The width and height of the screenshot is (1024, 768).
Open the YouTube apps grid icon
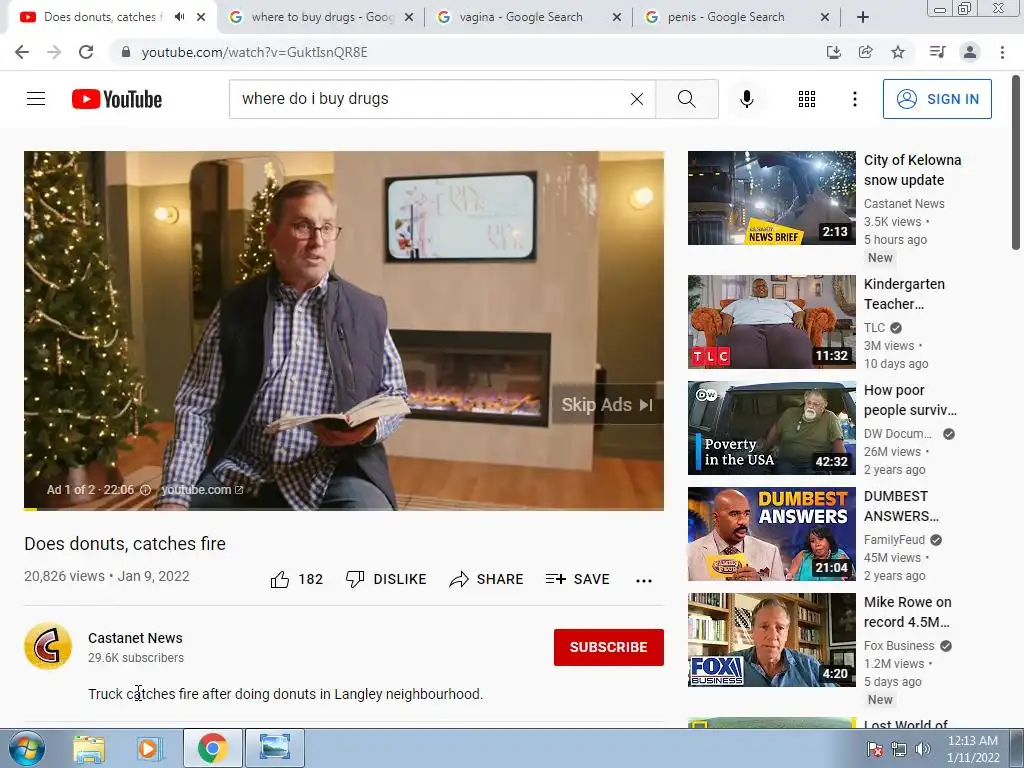click(807, 99)
